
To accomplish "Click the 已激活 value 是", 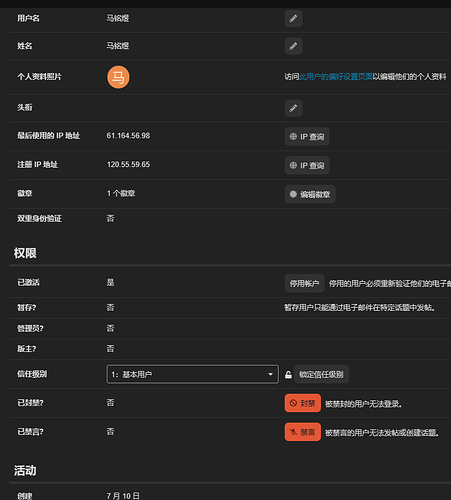I will [110, 282].
